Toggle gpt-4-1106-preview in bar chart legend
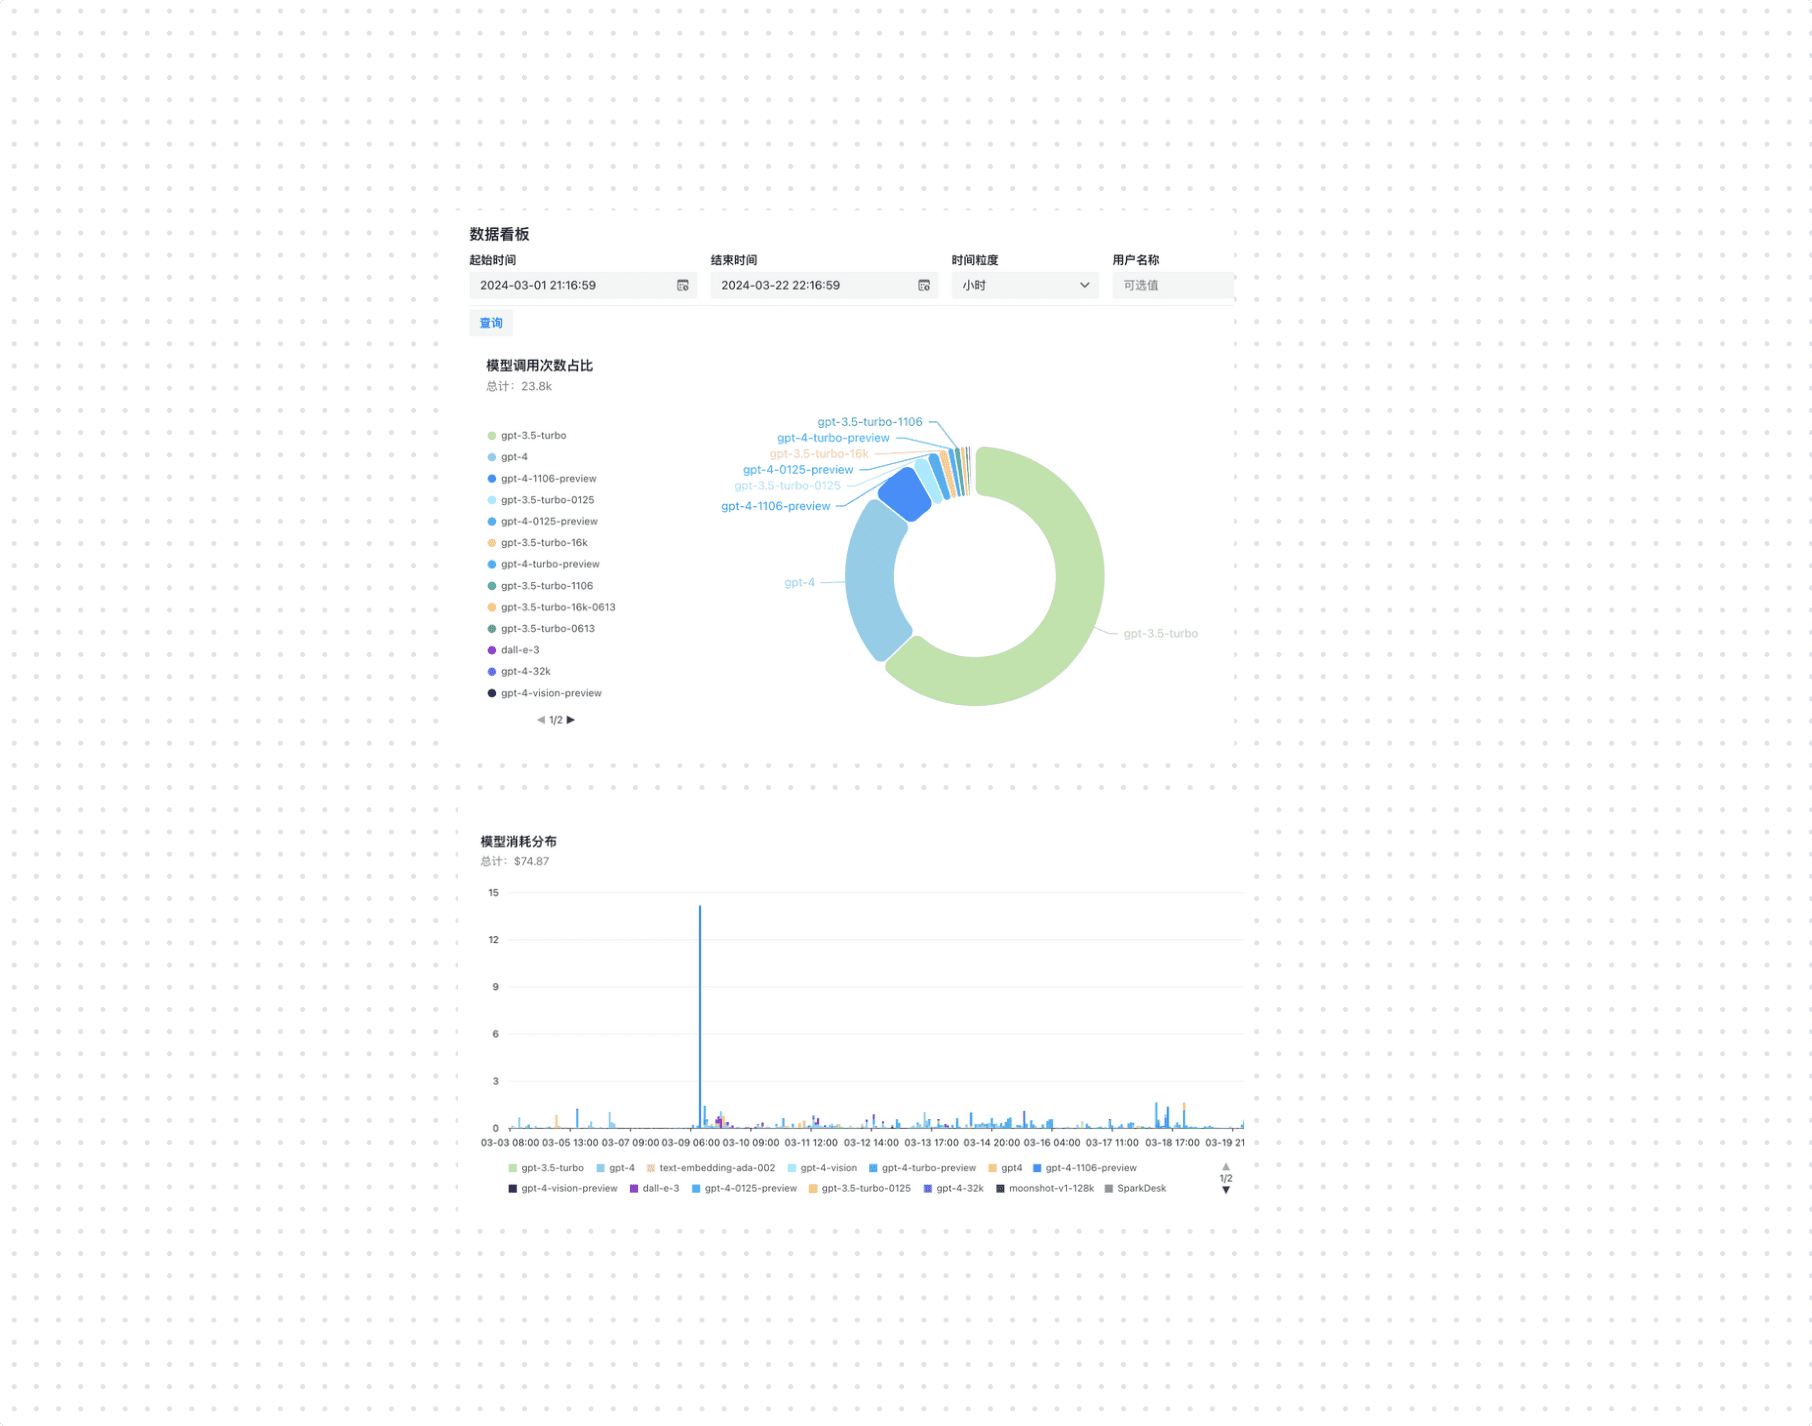 (x=1085, y=1168)
